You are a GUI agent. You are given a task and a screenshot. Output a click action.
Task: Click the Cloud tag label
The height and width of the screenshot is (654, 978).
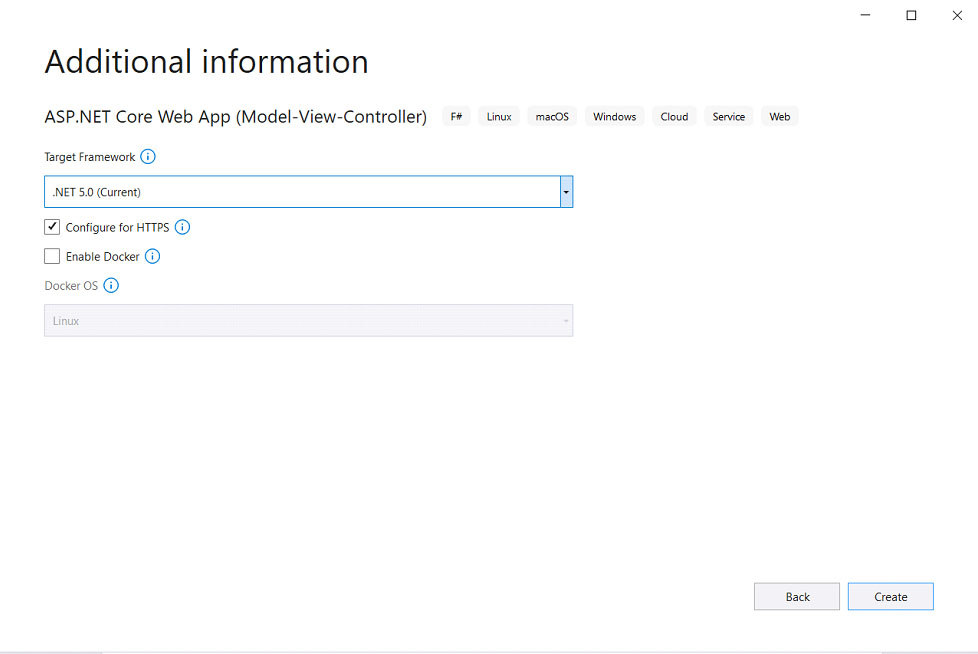674,117
